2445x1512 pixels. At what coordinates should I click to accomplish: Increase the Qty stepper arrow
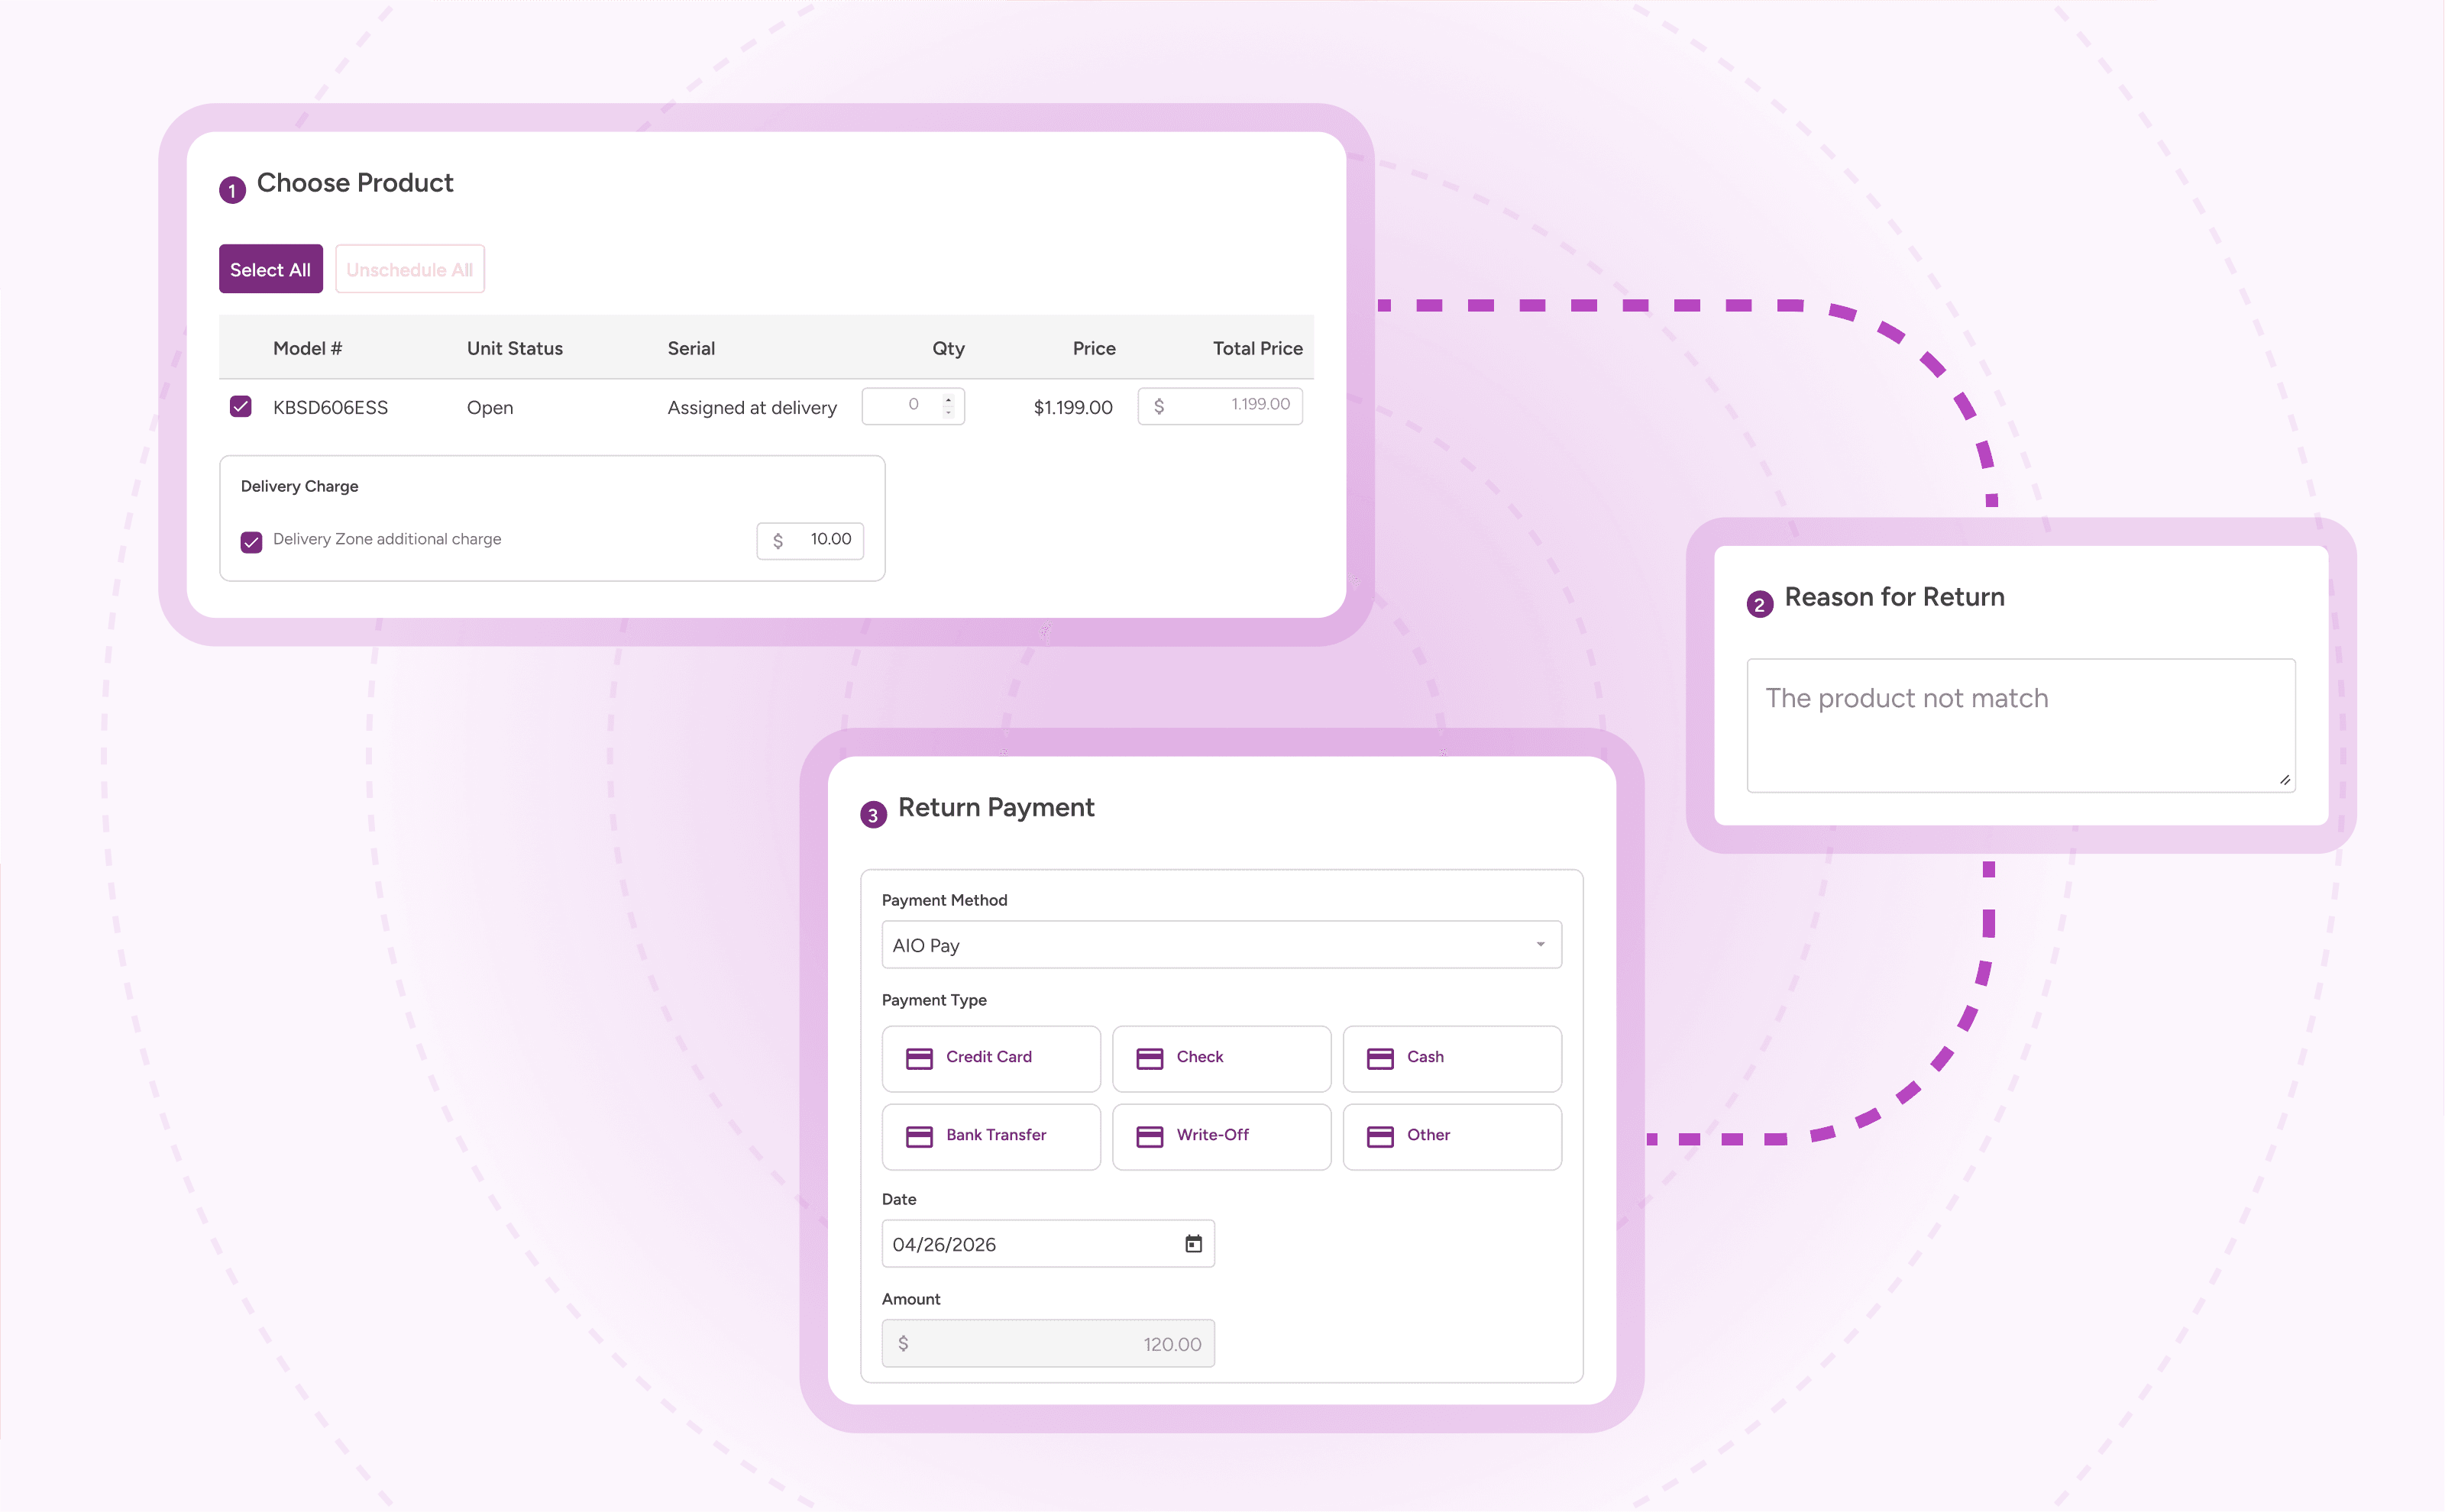click(948, 399)
